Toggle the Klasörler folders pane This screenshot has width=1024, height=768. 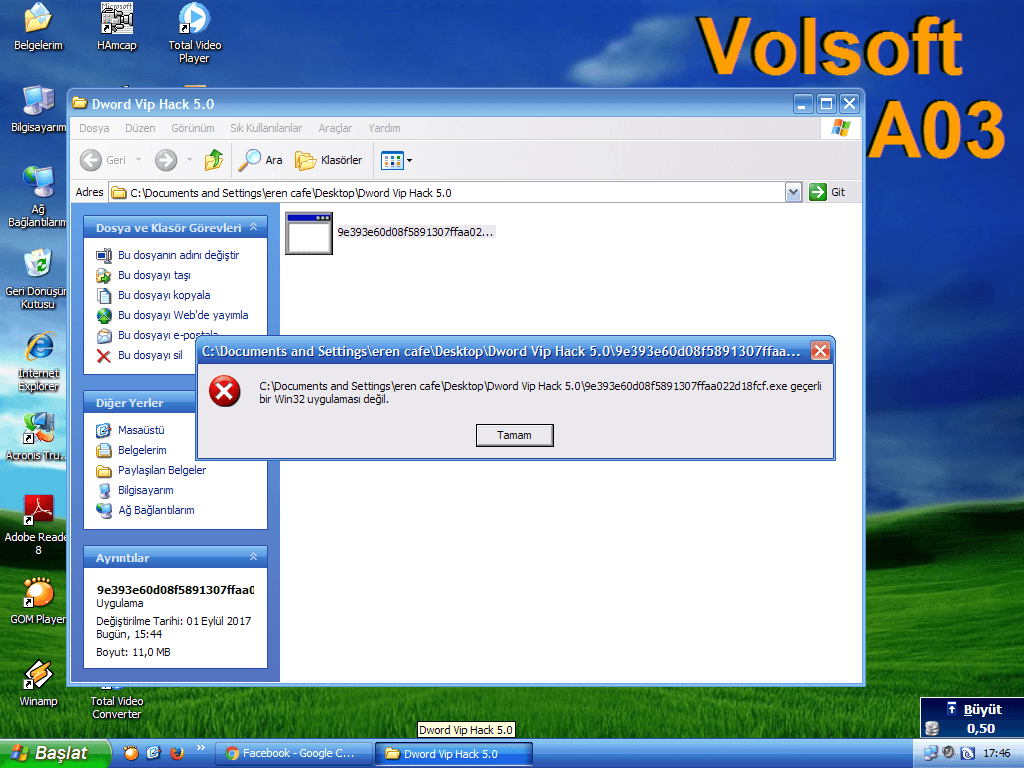point(328,160)
